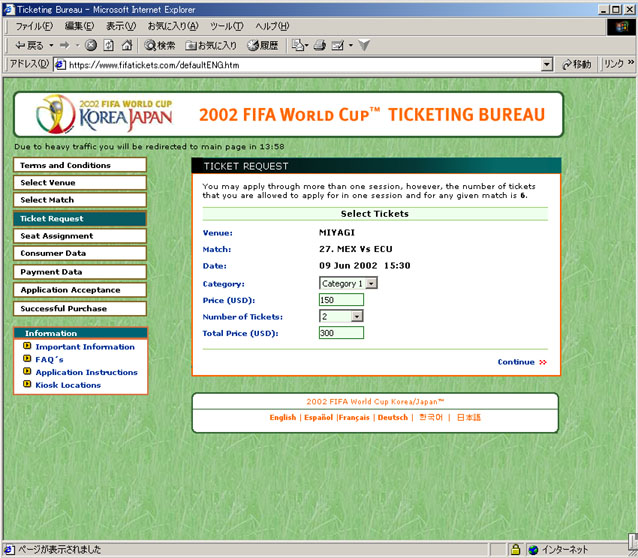Open the Application Instructions link
Image resolution: width=638 pixels, height=558 pixels.
pyautogui.click(x=86, y=372)
